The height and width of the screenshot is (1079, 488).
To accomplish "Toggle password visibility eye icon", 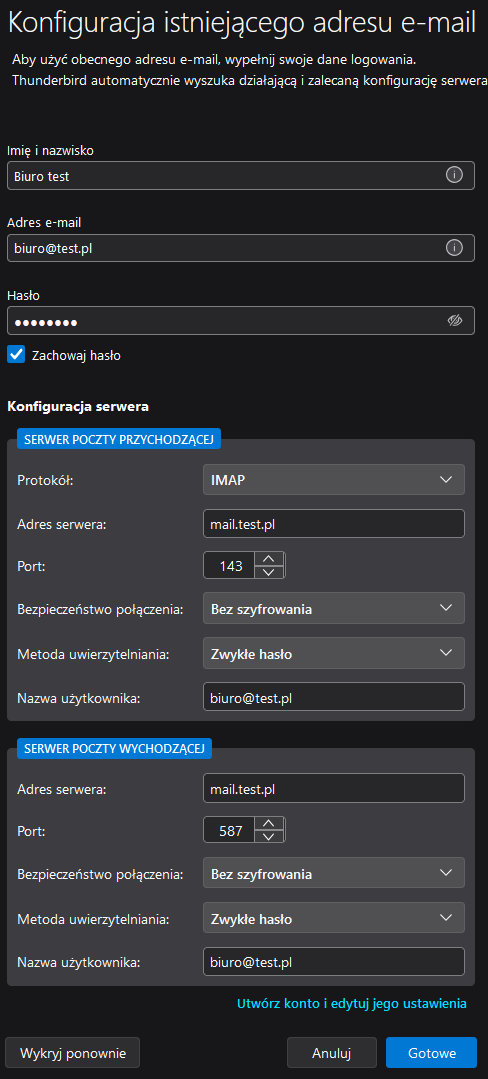I will [454, 321].
